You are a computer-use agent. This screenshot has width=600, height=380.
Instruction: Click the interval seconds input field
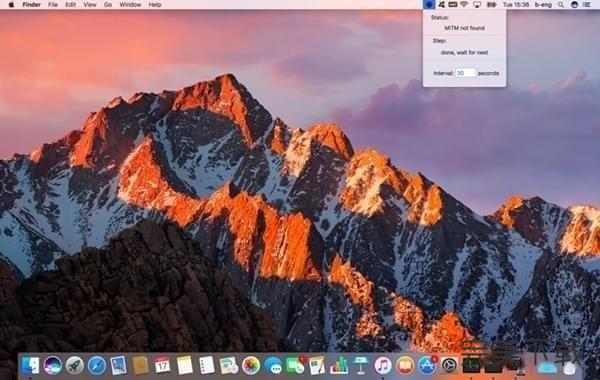point(465,73)
